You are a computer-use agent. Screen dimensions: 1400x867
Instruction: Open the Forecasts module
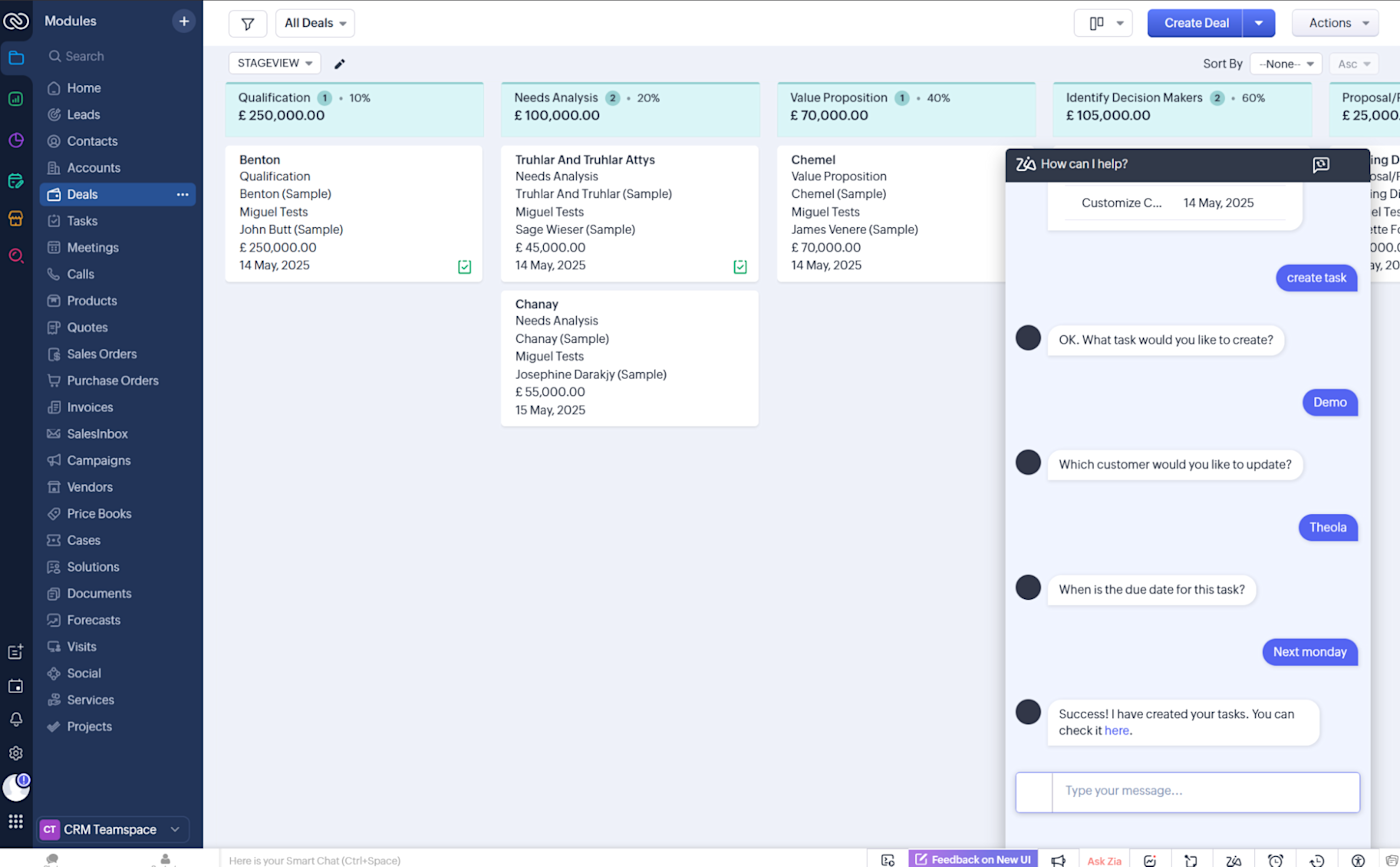pos(93,620)
